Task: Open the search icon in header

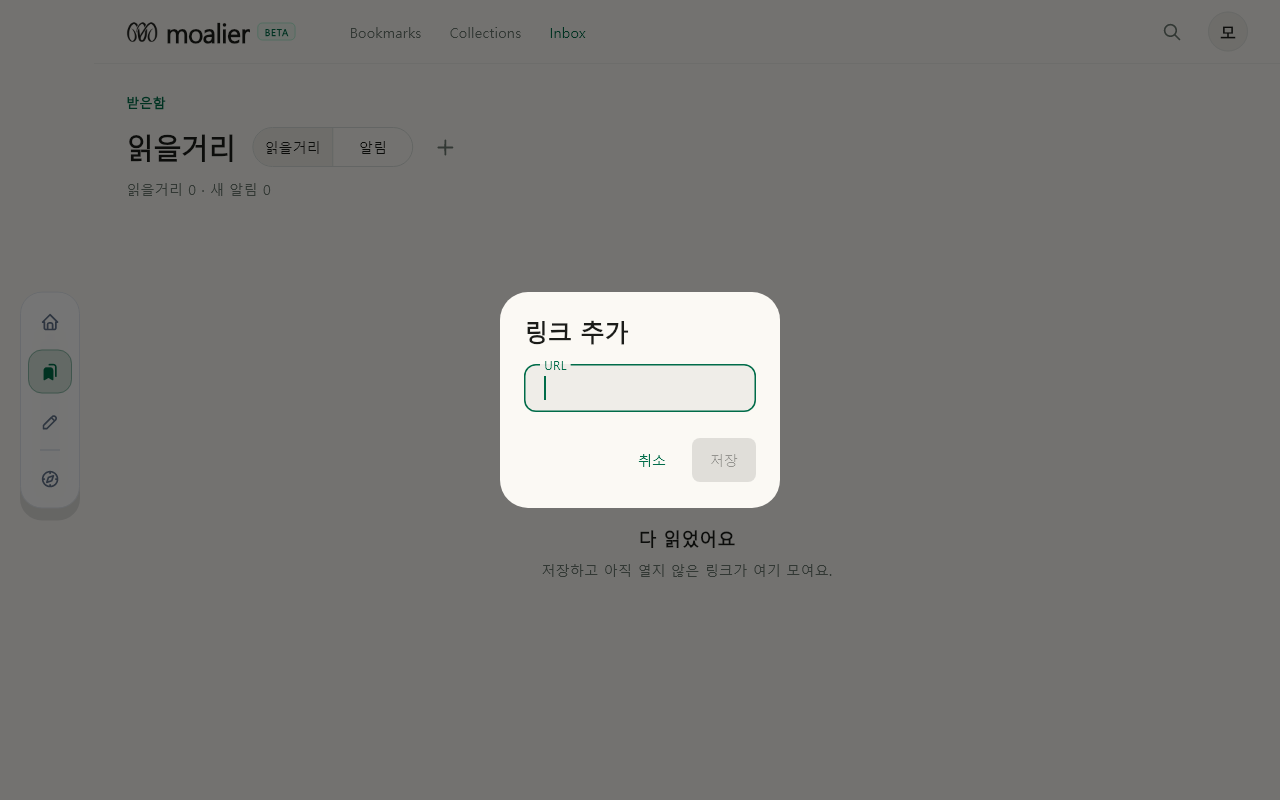Action: tap(1172, 32)
